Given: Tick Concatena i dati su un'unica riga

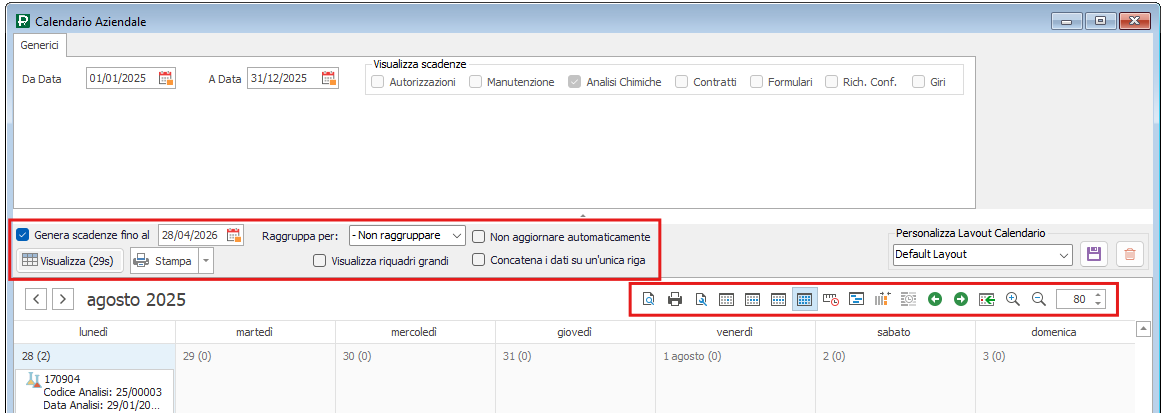Looking at the screenshot, I should point(479,261).
